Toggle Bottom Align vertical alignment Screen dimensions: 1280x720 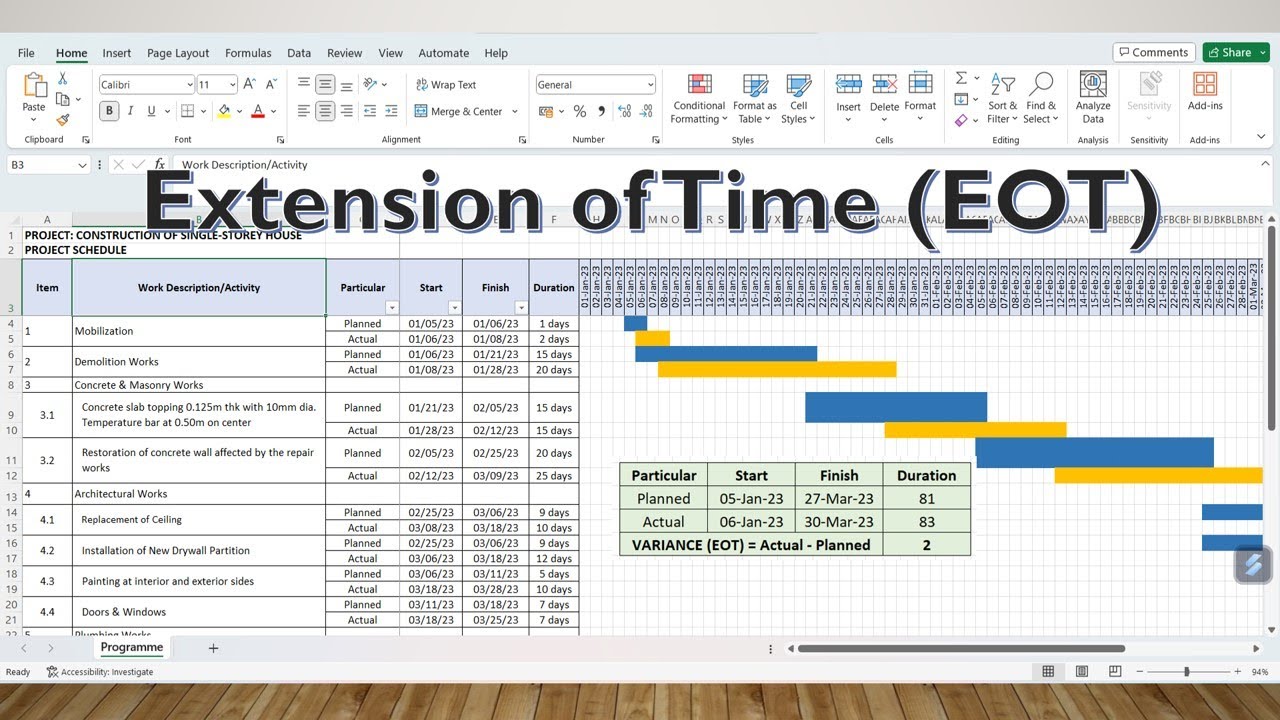pyautogui.click(x=347, y=85)
